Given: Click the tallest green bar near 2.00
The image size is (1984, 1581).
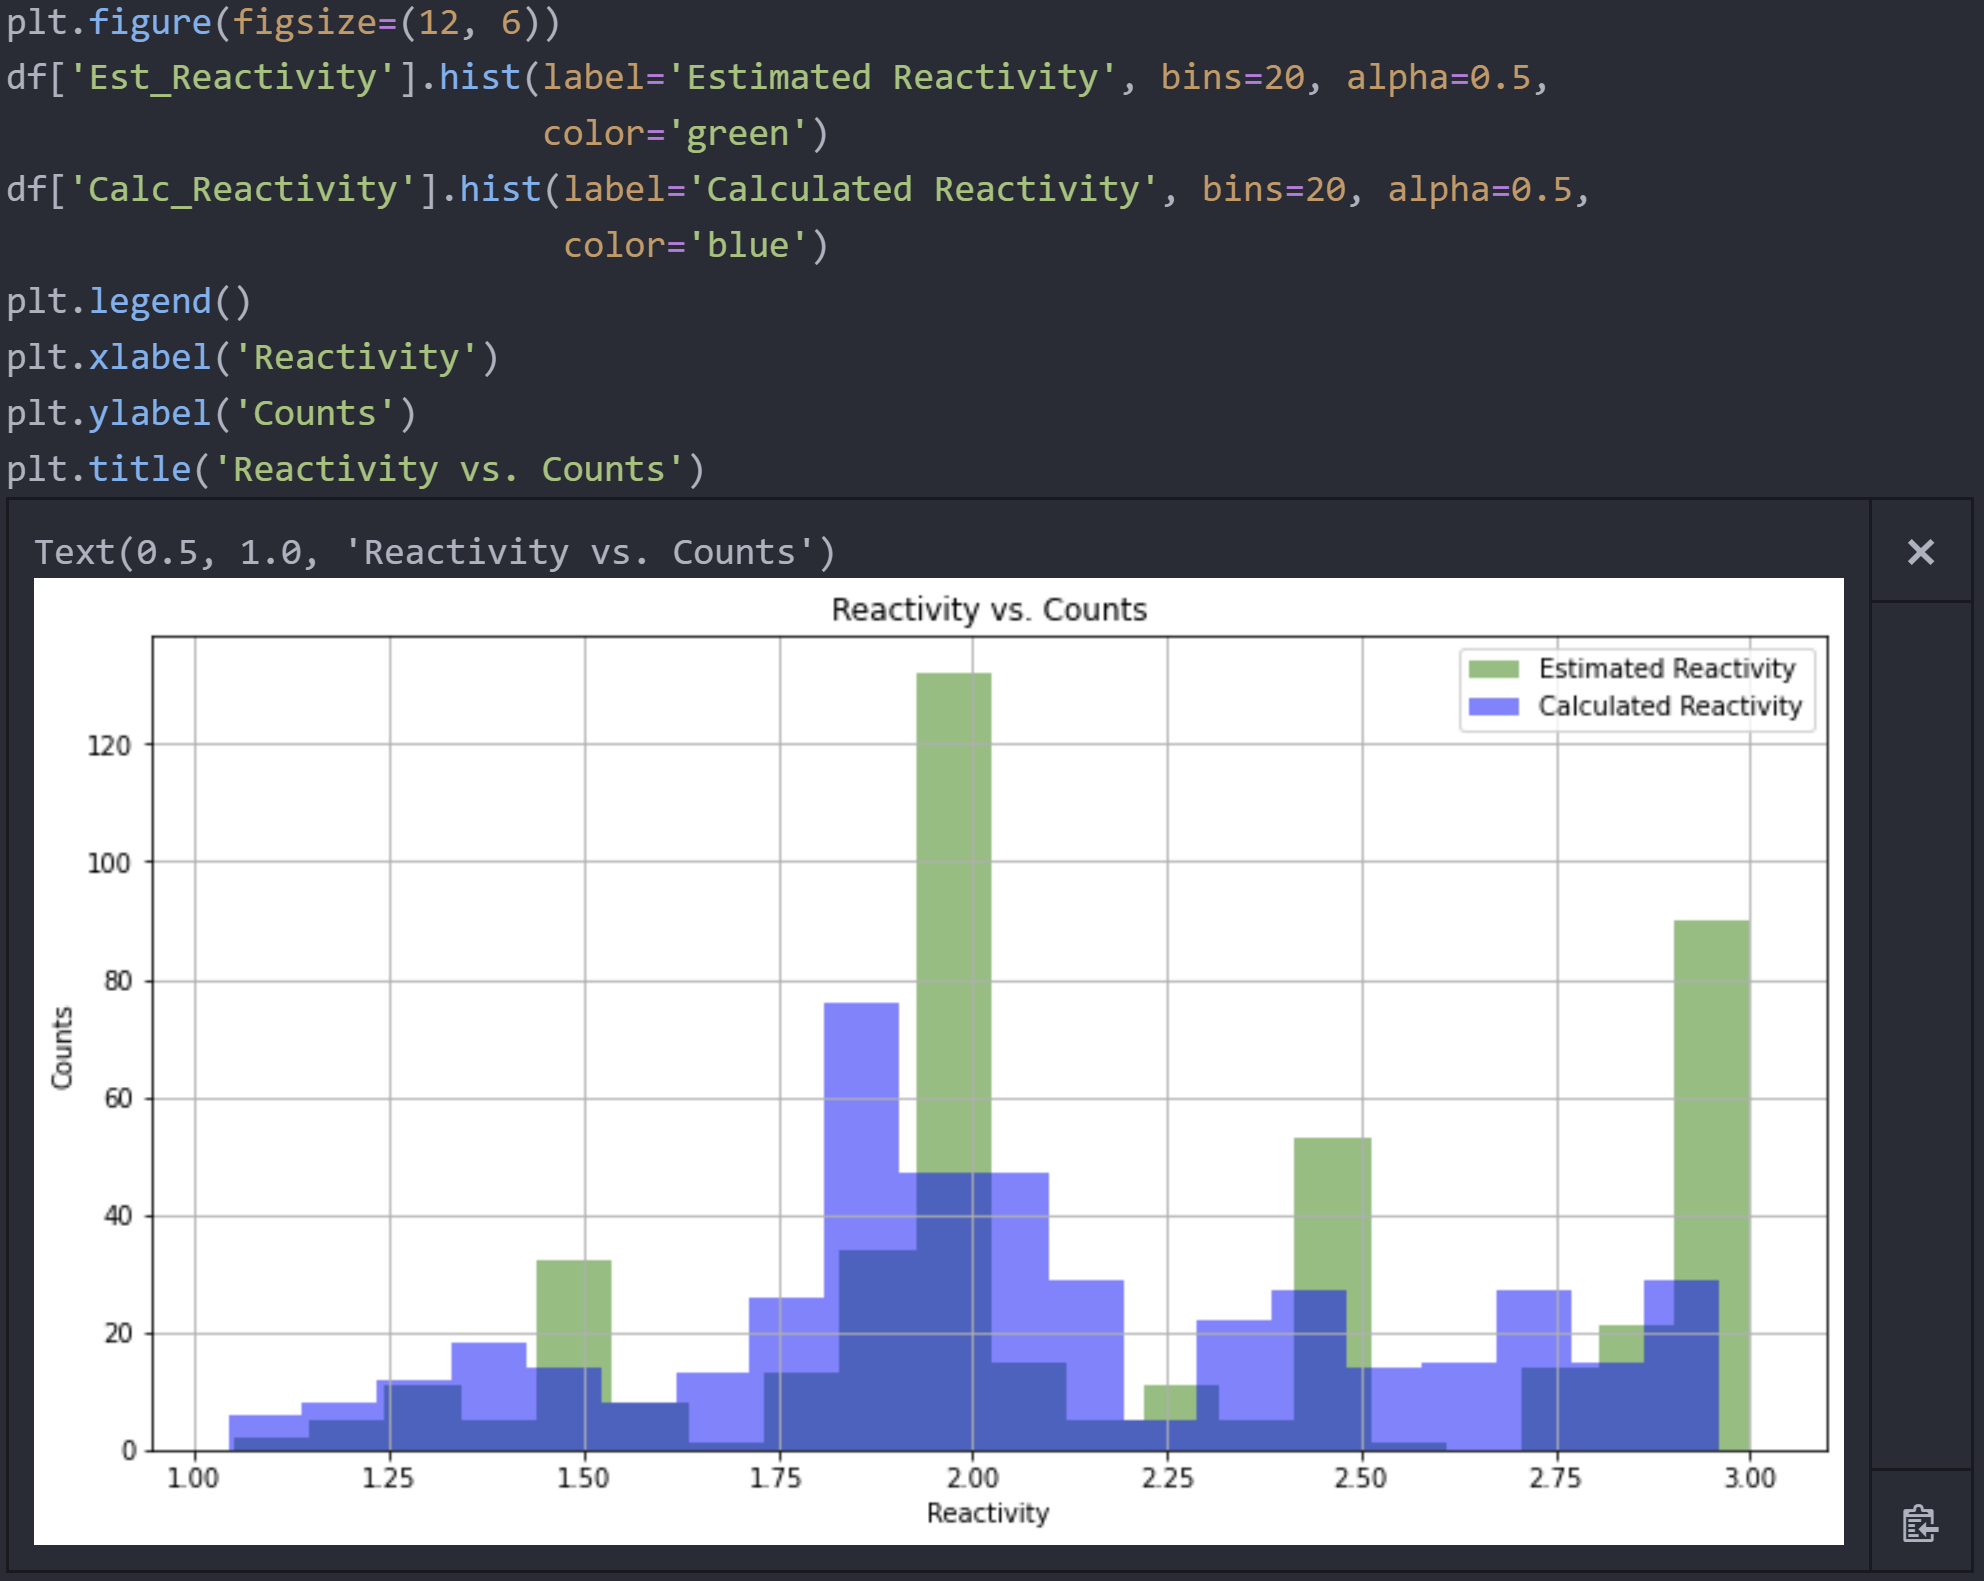Looking at the screenshot, I should pyautogui.click(x=953, y=900).
